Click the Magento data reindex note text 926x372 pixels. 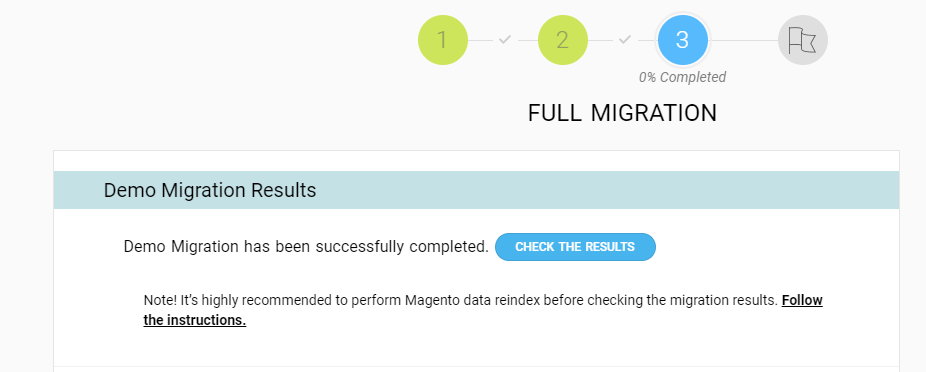[x=461, y=300]
